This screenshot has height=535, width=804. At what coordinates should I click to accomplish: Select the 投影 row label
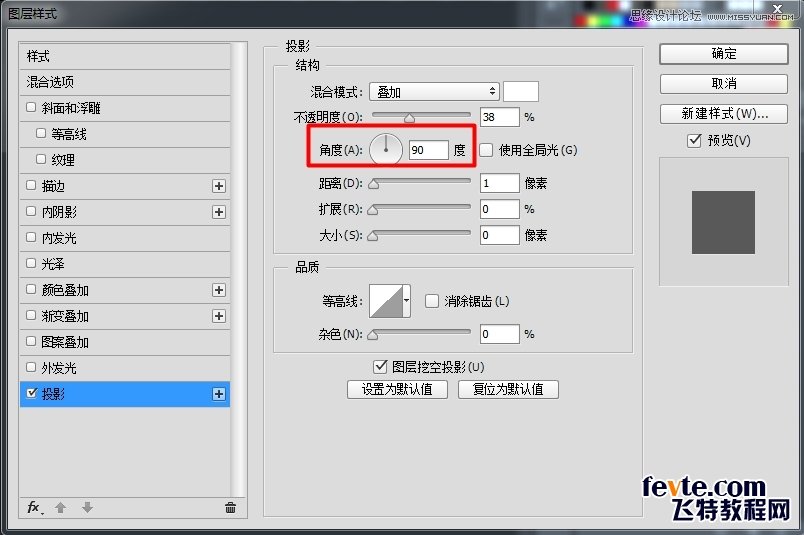(53, 394)
